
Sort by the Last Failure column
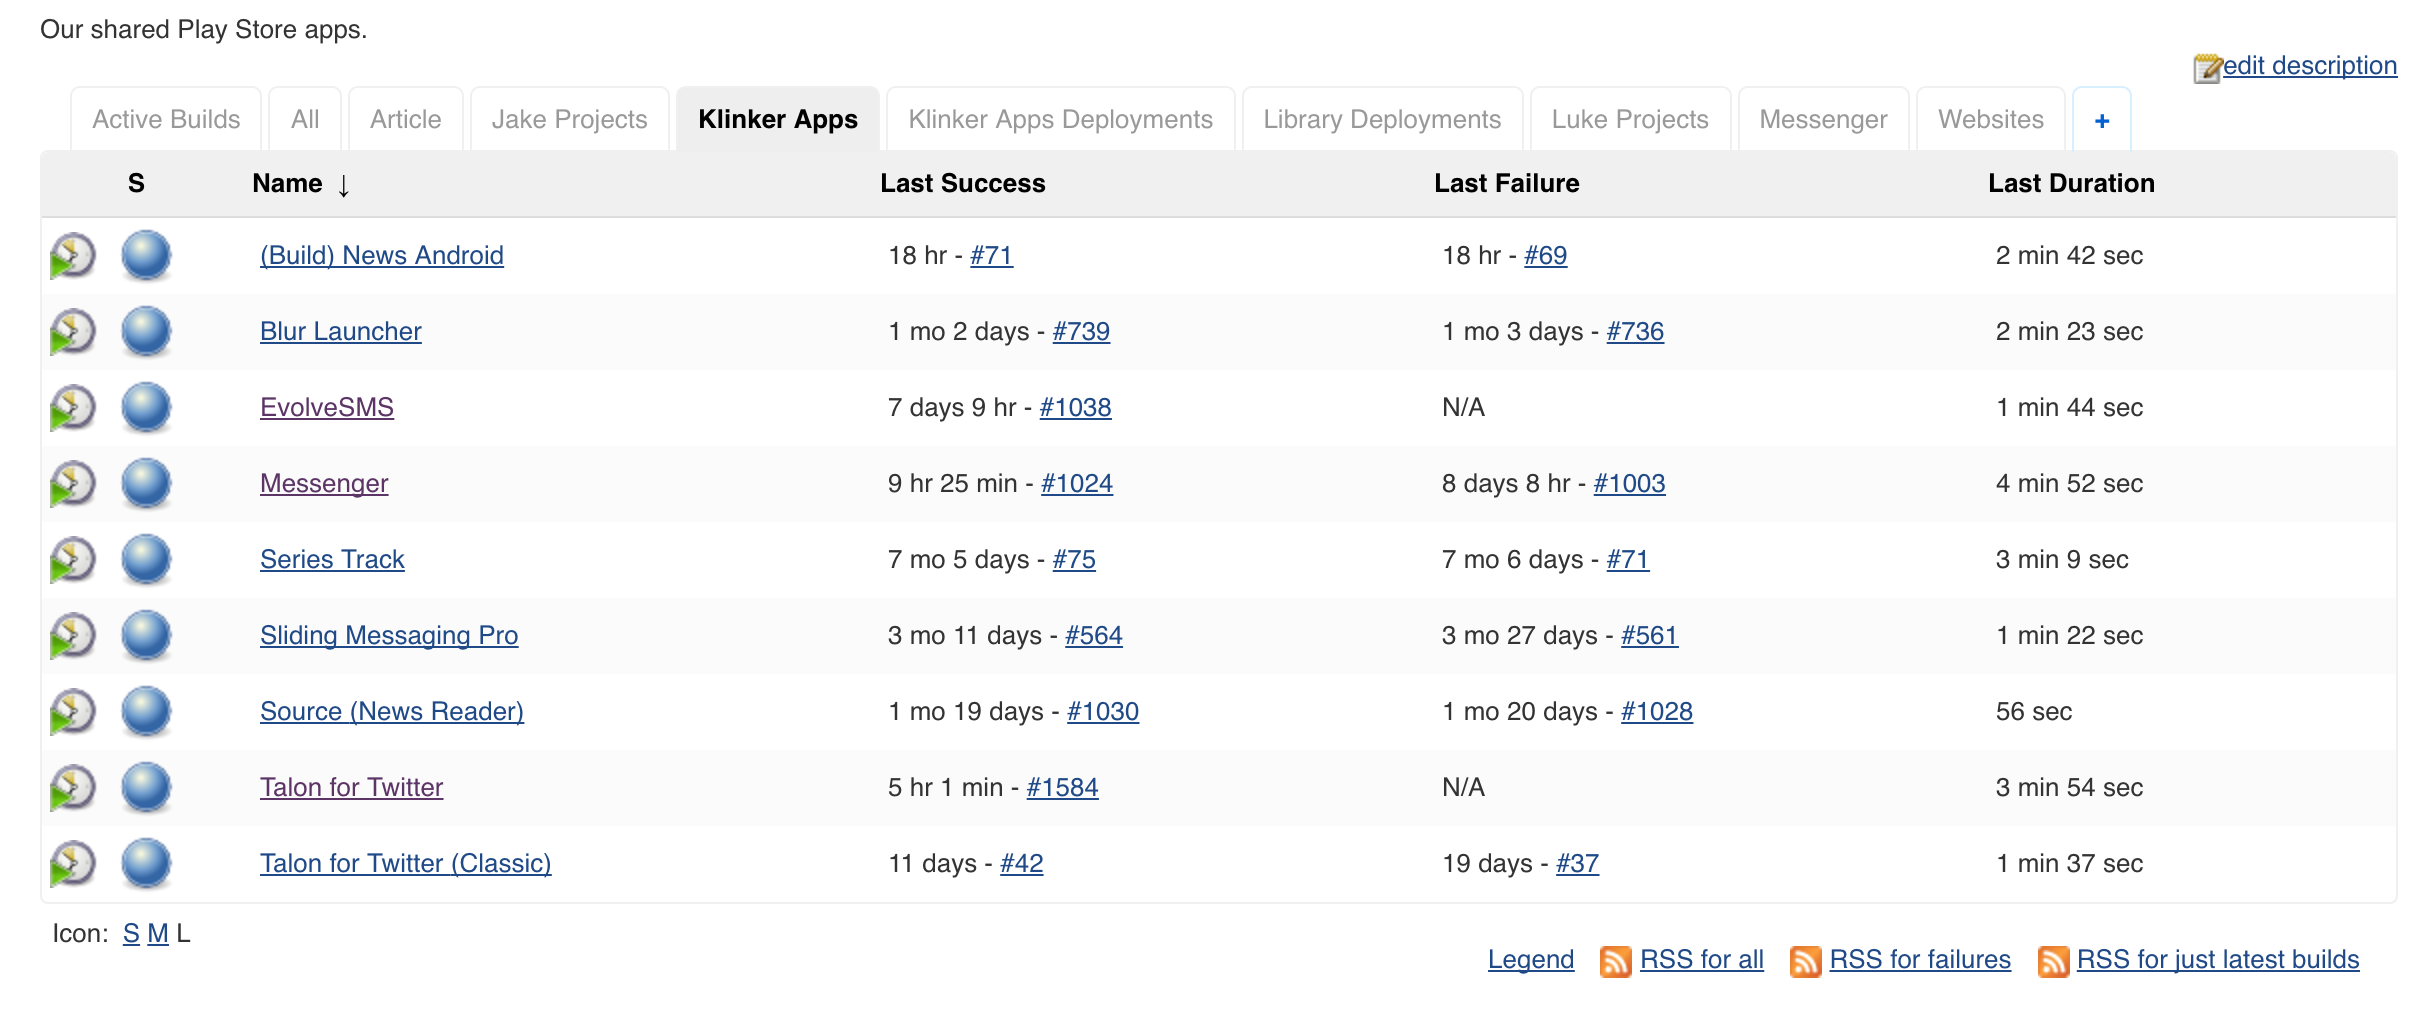pyautogui.click(x=1506, y=183)
